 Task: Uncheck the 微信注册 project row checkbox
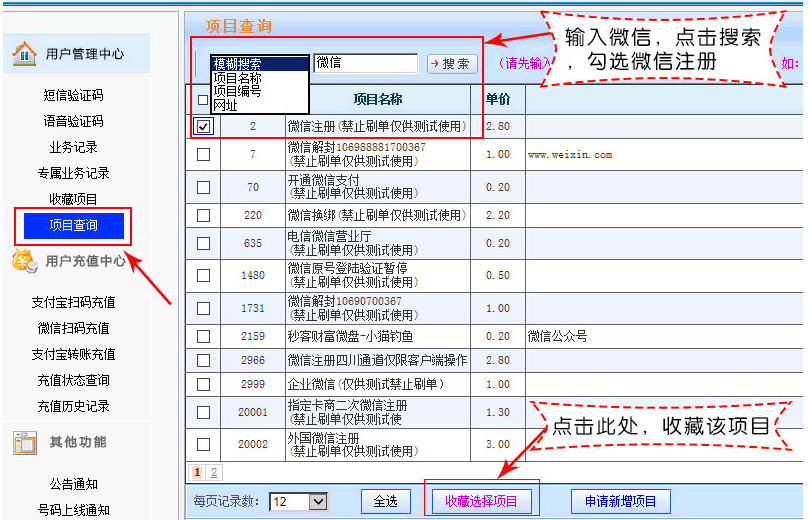[x=203, y=126]
